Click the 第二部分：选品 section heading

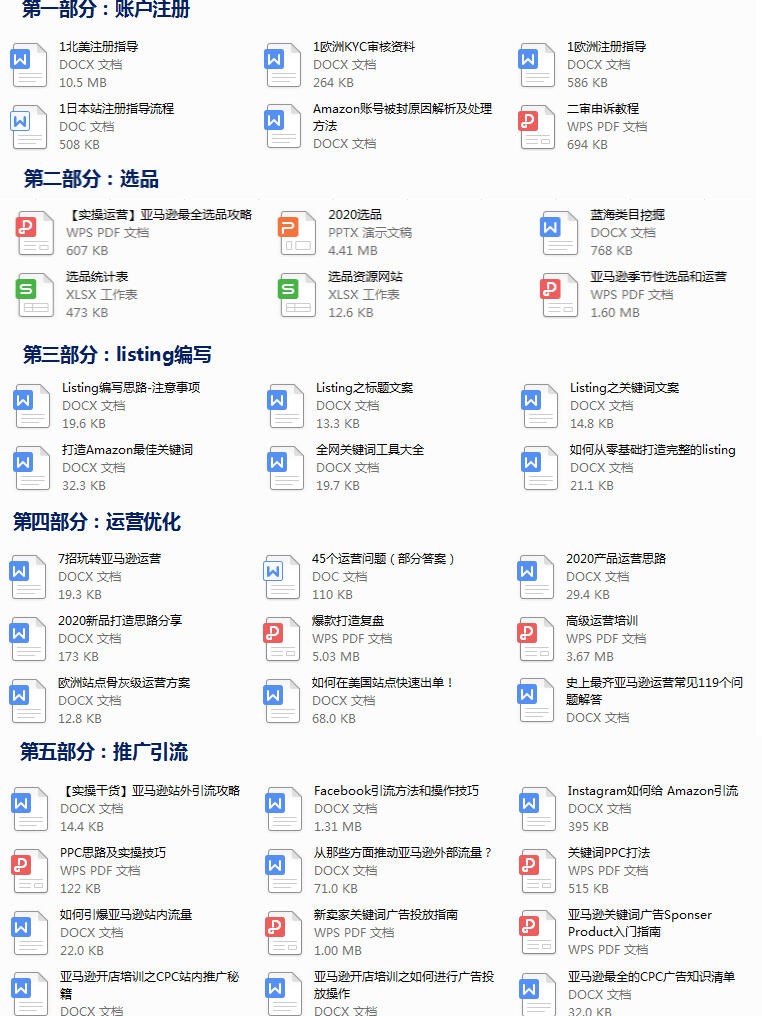coord(91,179)
